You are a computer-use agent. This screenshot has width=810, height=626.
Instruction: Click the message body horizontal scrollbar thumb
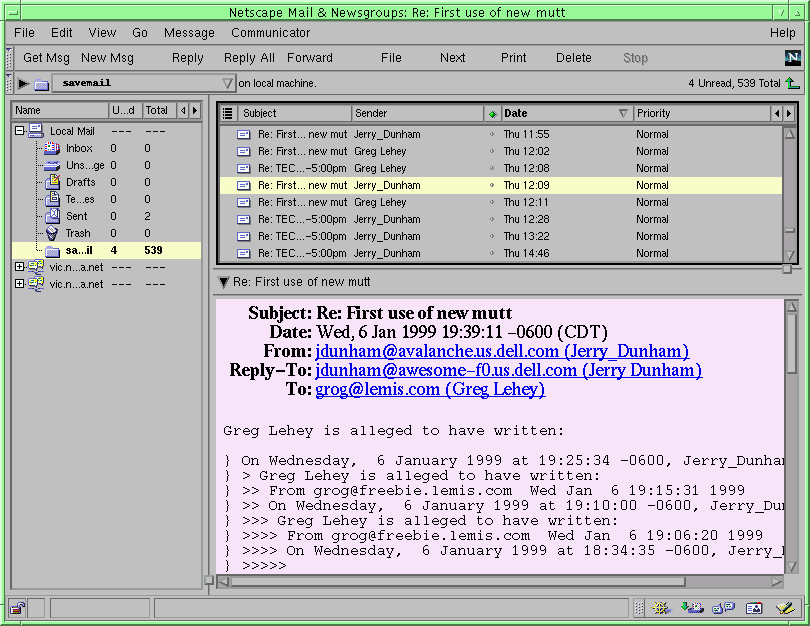click(x=458, y=582)
